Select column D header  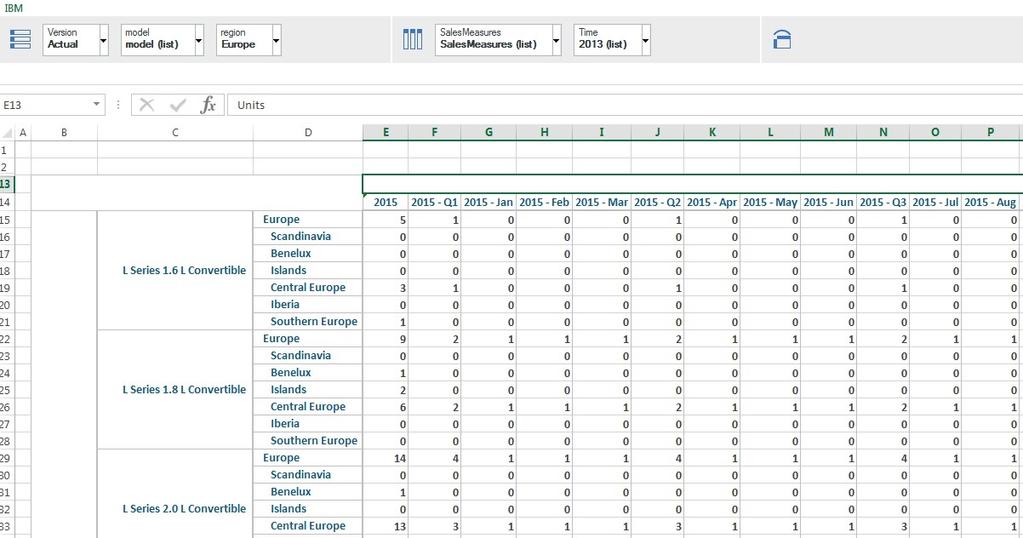(x=308, y=132)
